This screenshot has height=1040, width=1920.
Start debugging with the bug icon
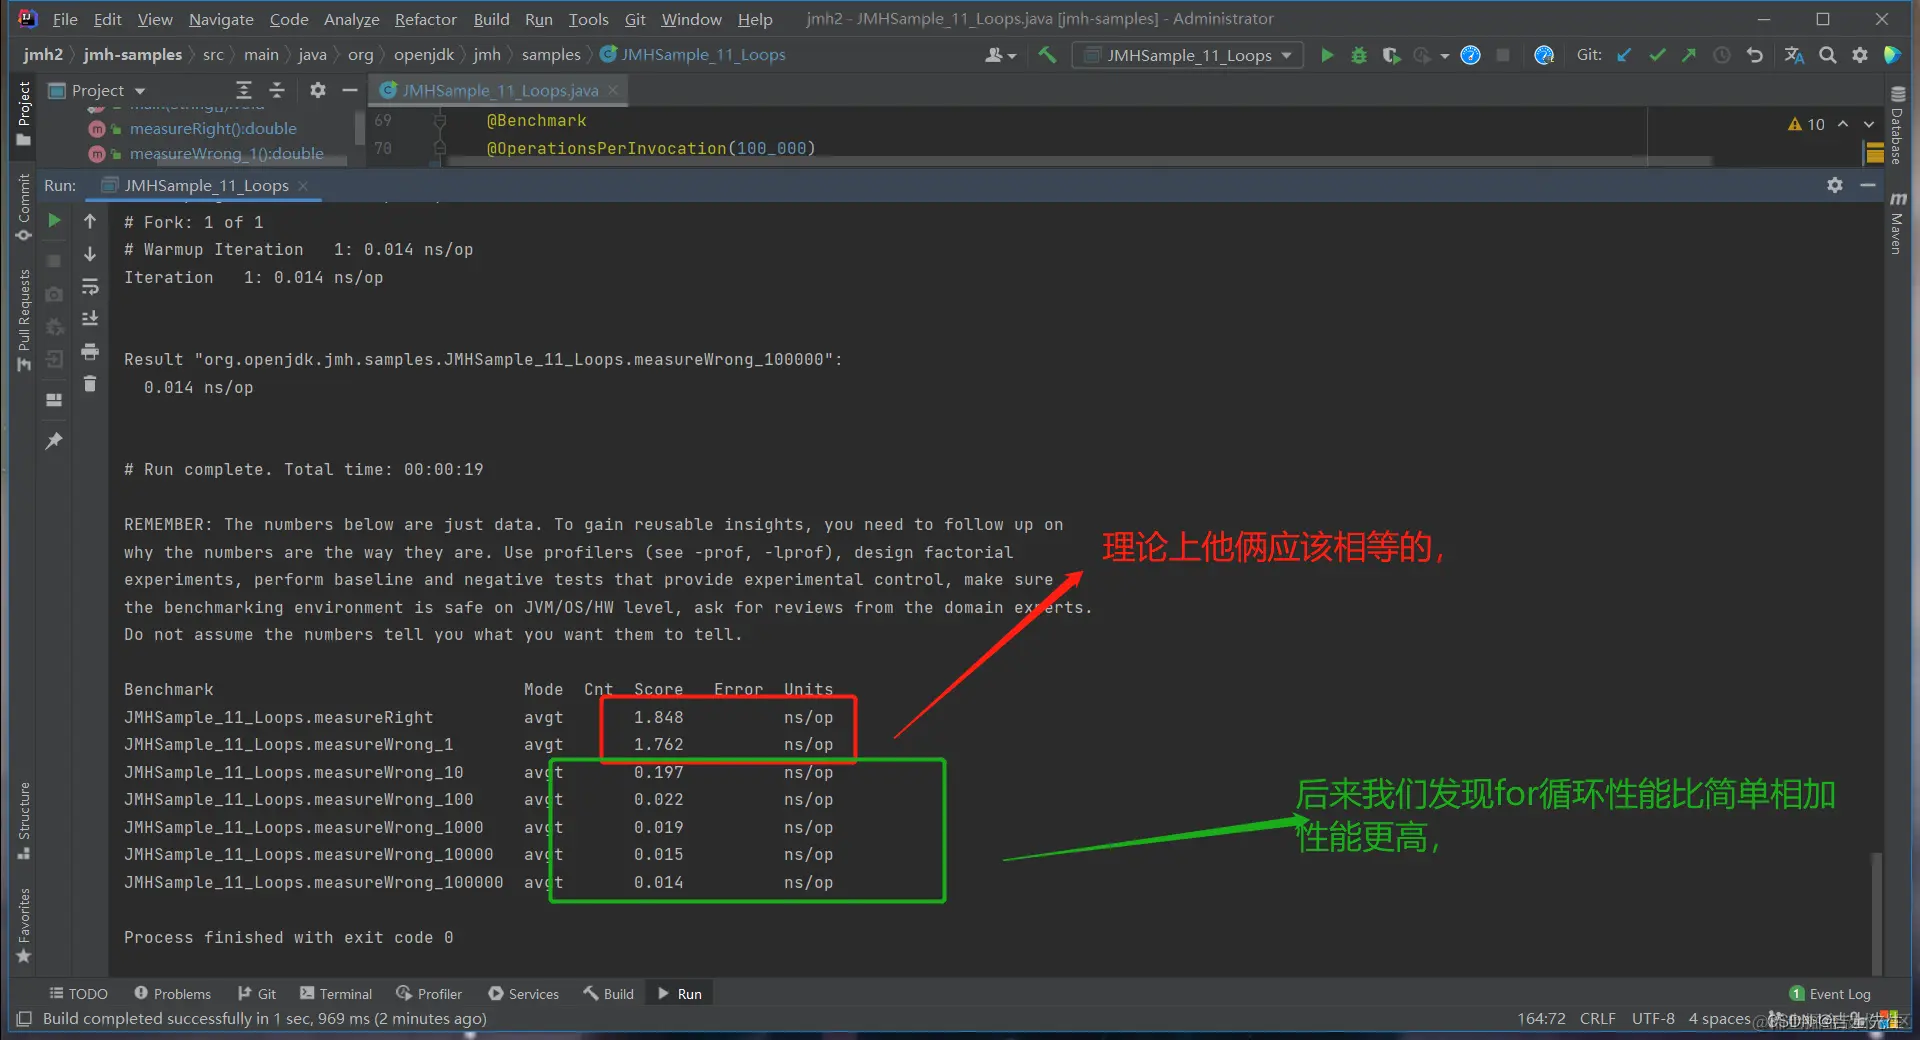click(1358, 55)
